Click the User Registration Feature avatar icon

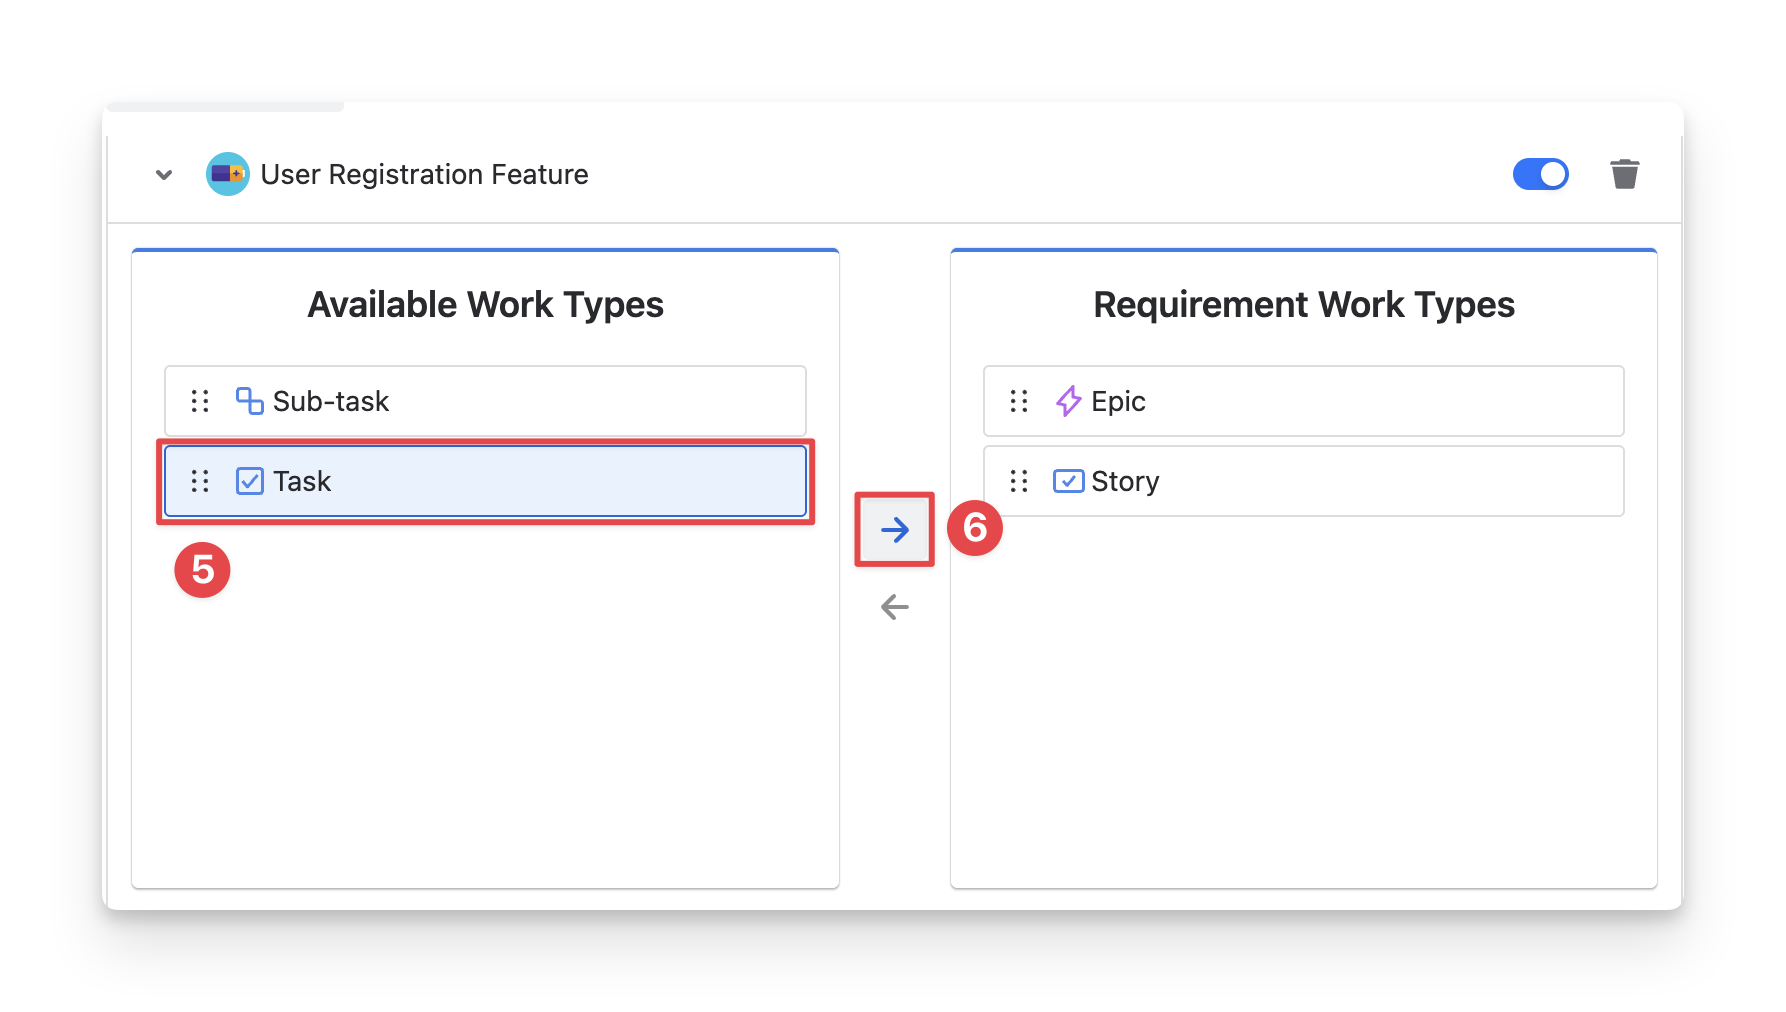[227, 174]
